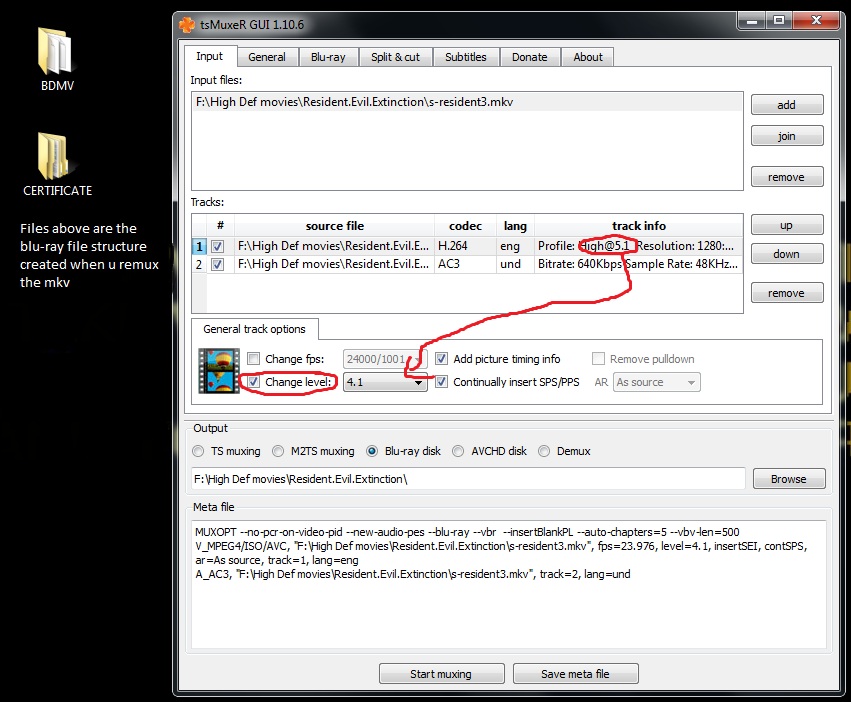The width and height of the screenshot is (851, 702).
Task: Click the codec column header
Action: (465, 226)
